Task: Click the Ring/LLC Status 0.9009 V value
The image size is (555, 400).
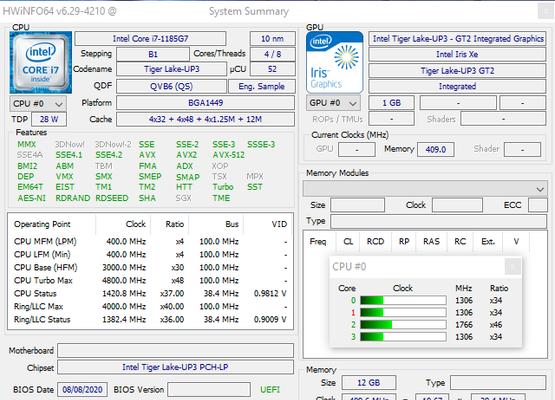Action: pyautogui.click(x=270, y=319)
